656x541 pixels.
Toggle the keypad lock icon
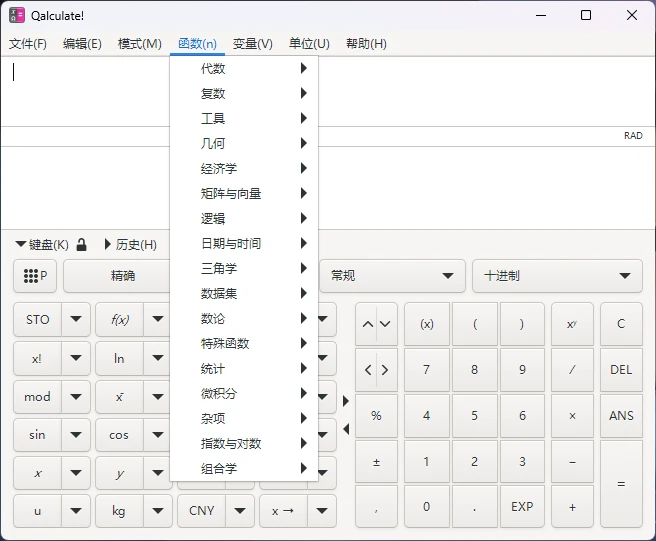82,244
